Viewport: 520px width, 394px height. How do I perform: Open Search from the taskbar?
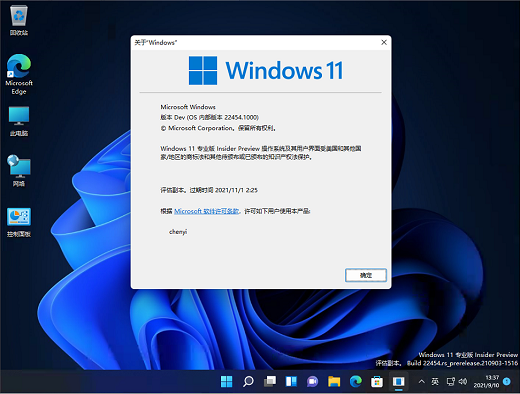click(x=248, y=381)
